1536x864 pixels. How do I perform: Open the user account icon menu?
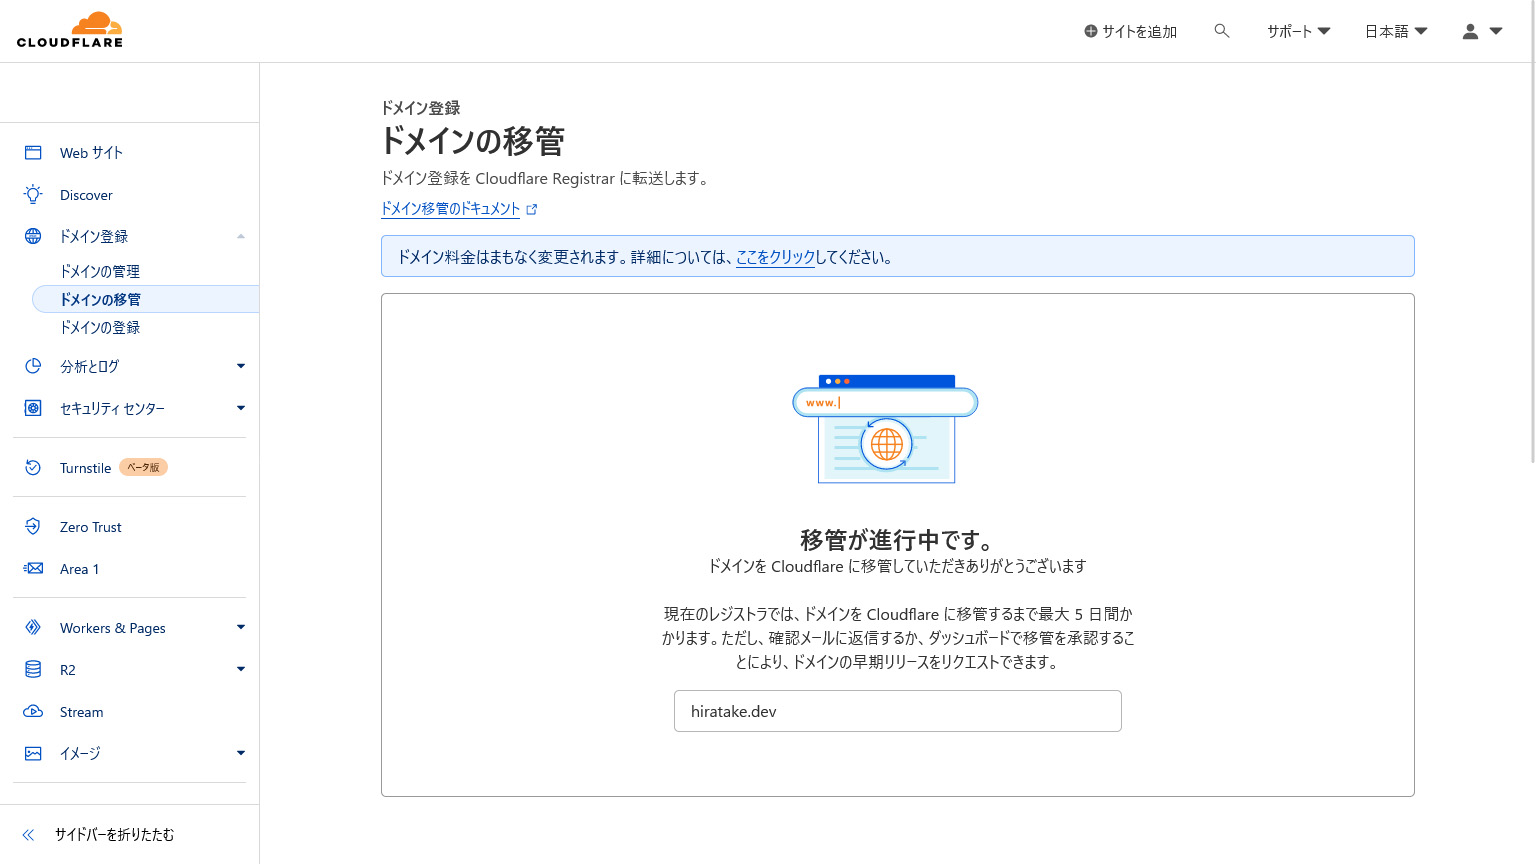point(1470,31)
